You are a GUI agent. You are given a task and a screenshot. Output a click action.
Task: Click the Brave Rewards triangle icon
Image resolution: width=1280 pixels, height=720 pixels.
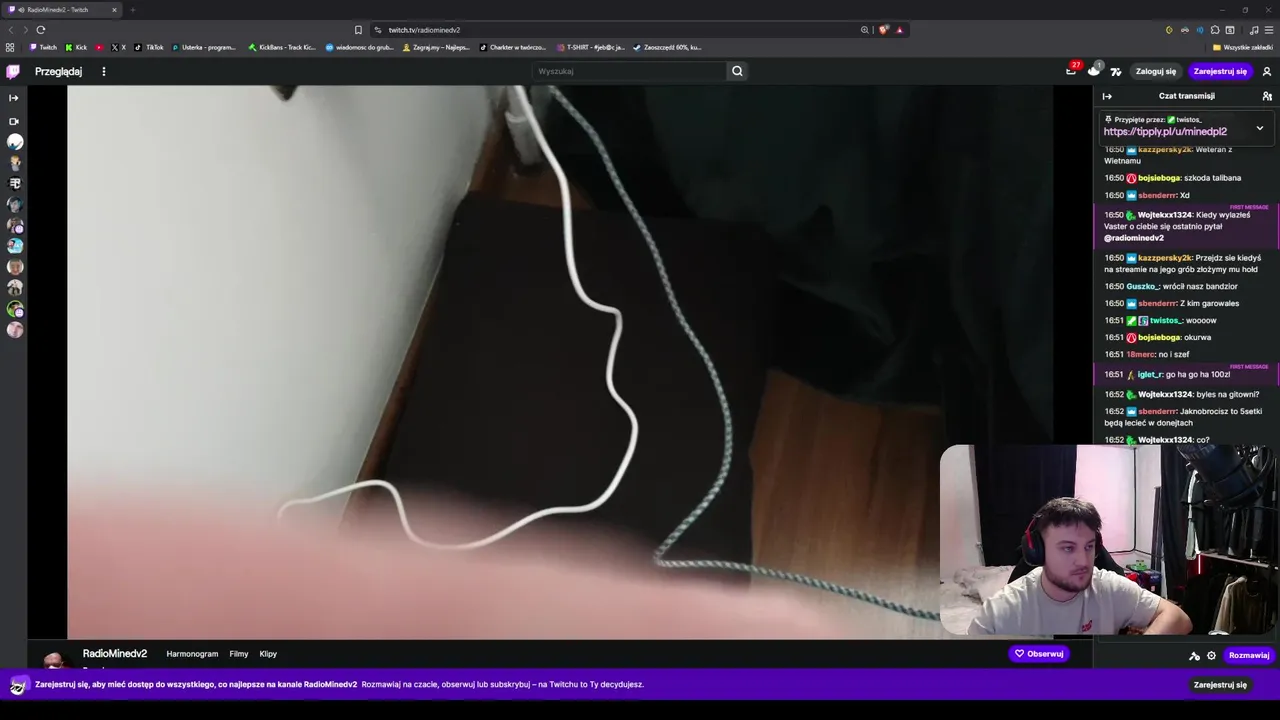coord(899,30)
